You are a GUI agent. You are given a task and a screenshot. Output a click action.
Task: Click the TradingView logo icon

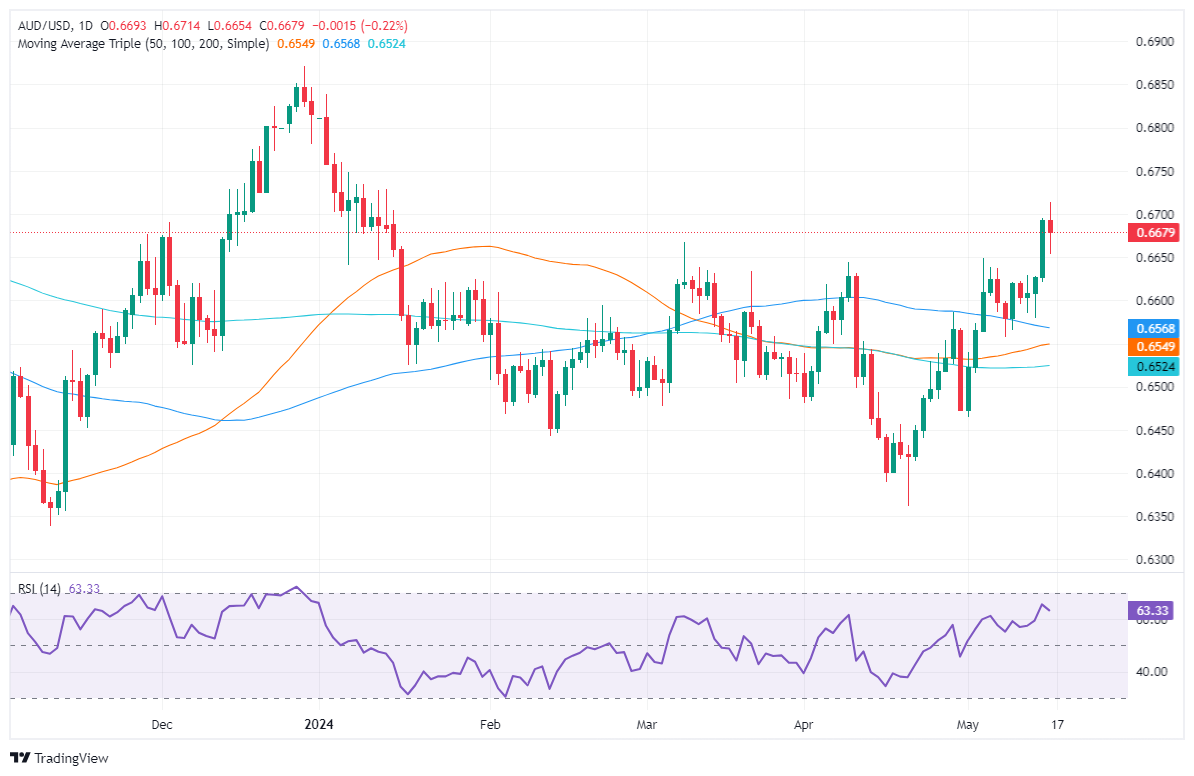20,758
